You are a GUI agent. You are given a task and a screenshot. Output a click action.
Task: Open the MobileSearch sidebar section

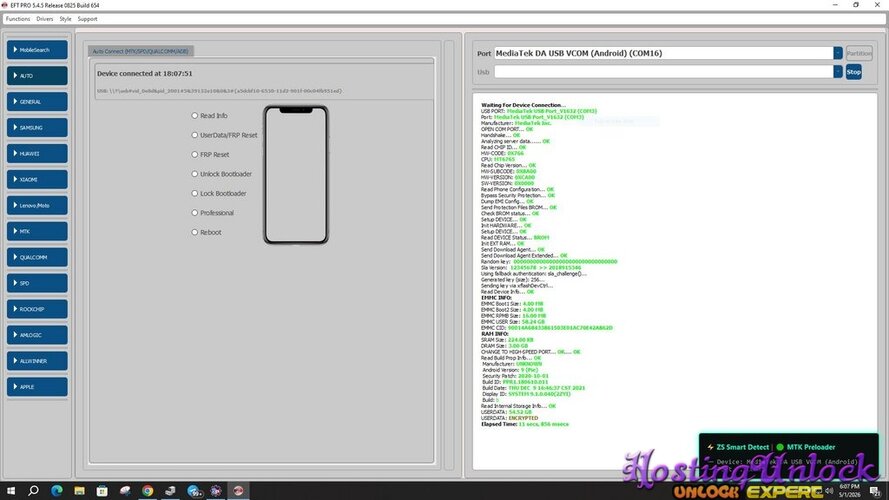coord(37,50)
